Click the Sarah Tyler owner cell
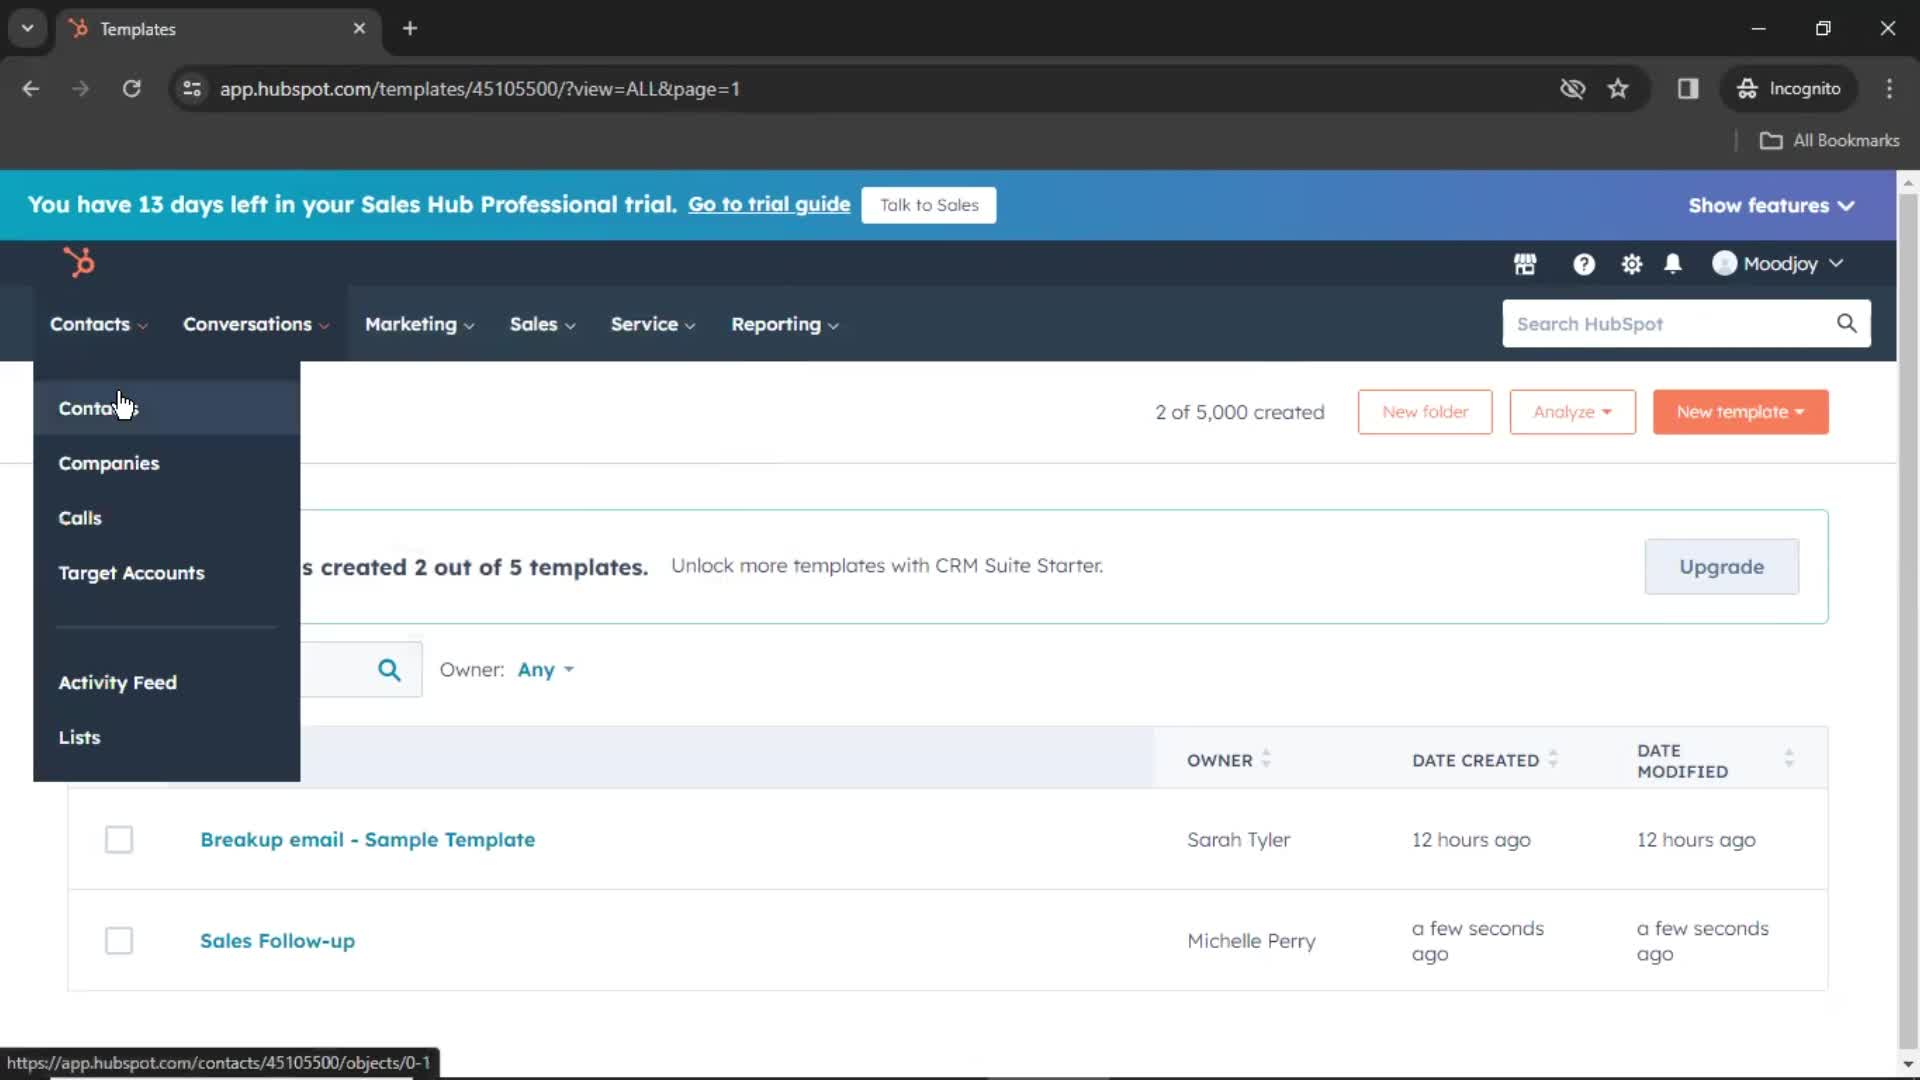 (x=1239, y=840)
